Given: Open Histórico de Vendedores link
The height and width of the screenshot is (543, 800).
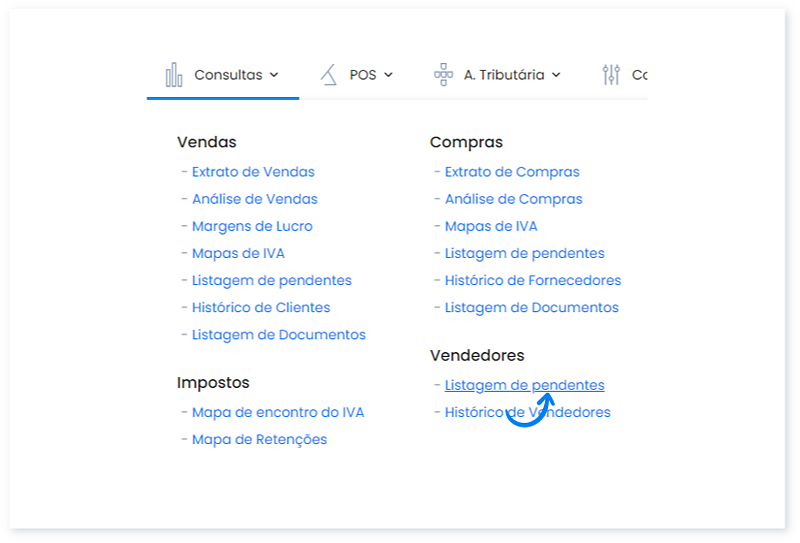Looking at the screenshot, I should tap(527, 412).
